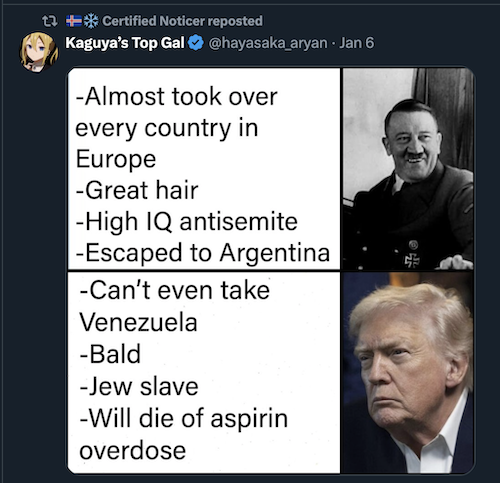
Task: Click the flag emoji beside Certified Noticer
Action: point(74,21)
